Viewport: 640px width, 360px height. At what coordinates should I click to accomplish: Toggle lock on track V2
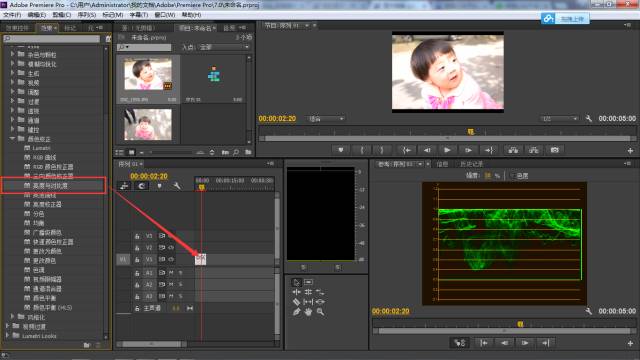point(137,247)
